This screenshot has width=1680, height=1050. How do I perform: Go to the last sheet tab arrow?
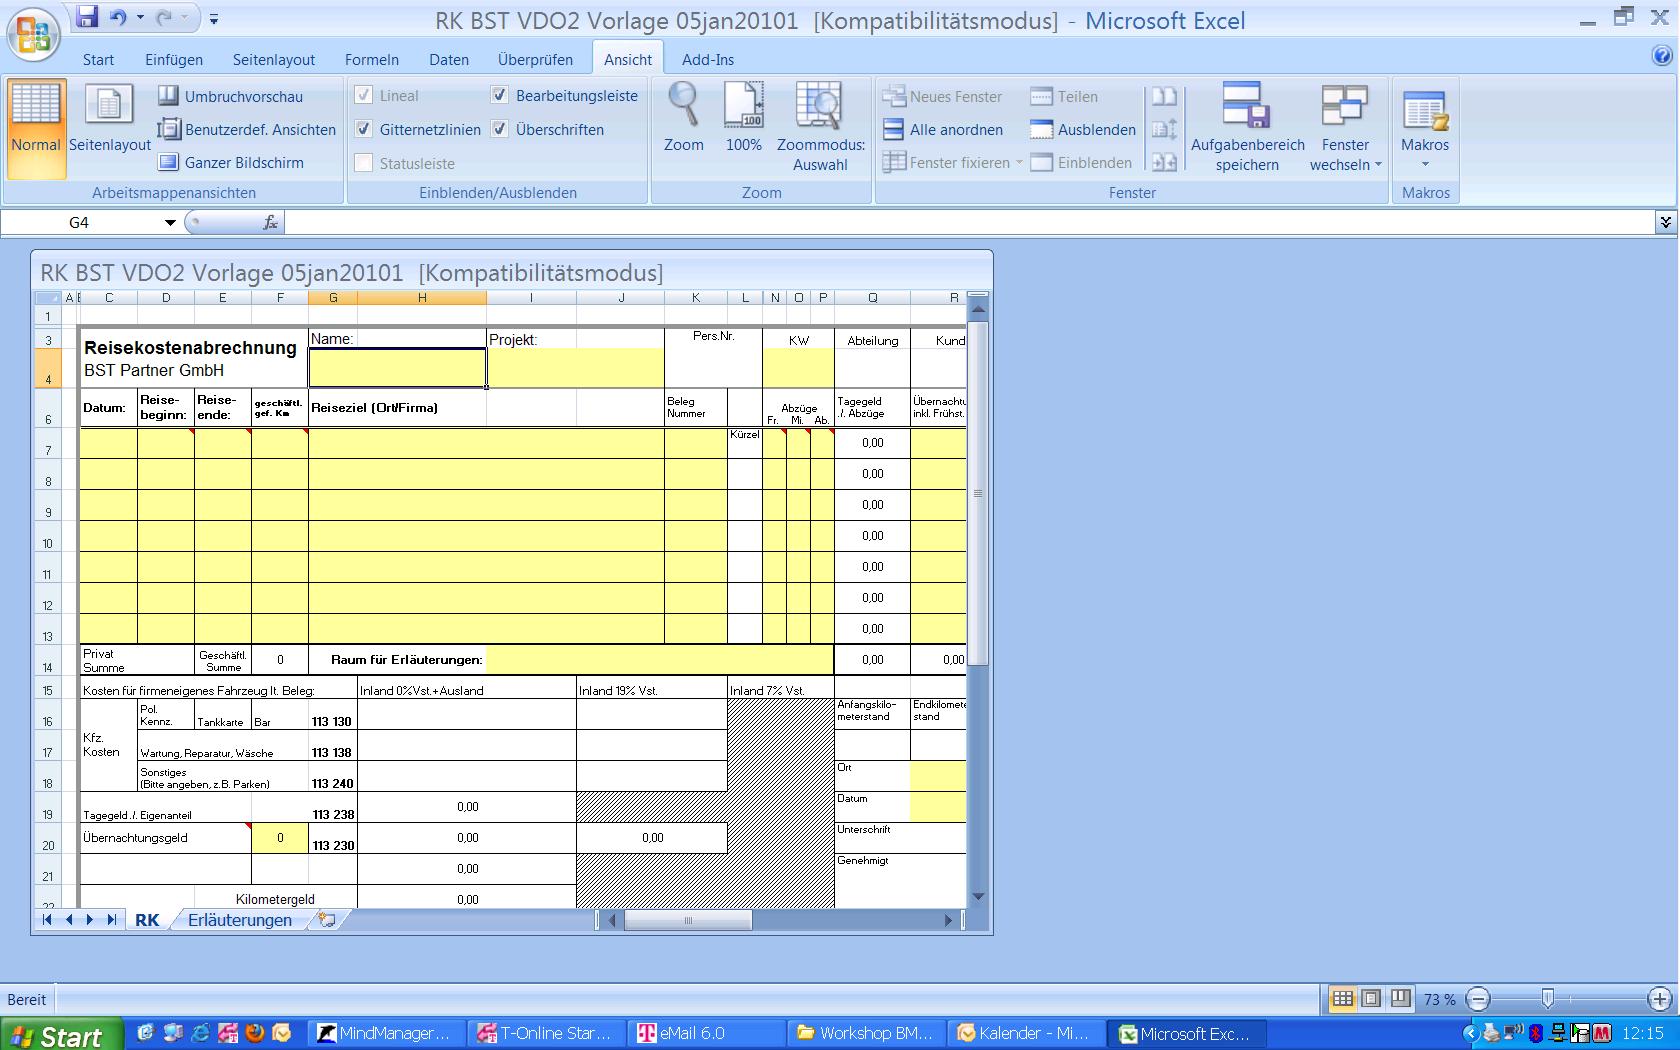[111, 920]
